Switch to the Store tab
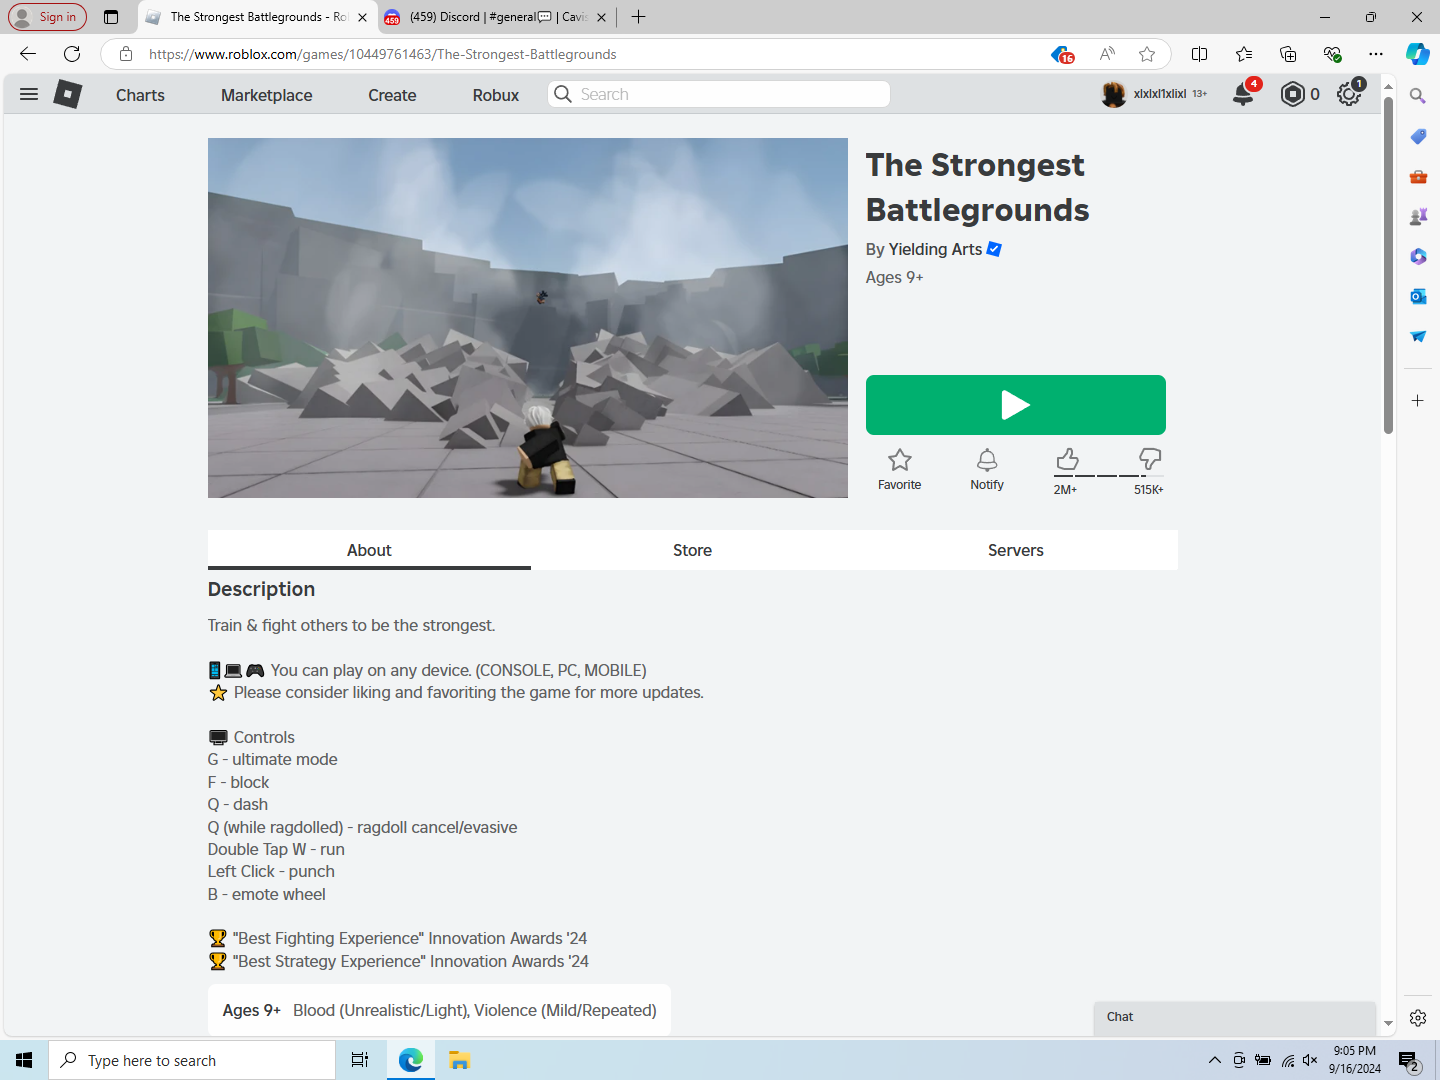This screenshot has width=1440, height=1080. (692, 550)
